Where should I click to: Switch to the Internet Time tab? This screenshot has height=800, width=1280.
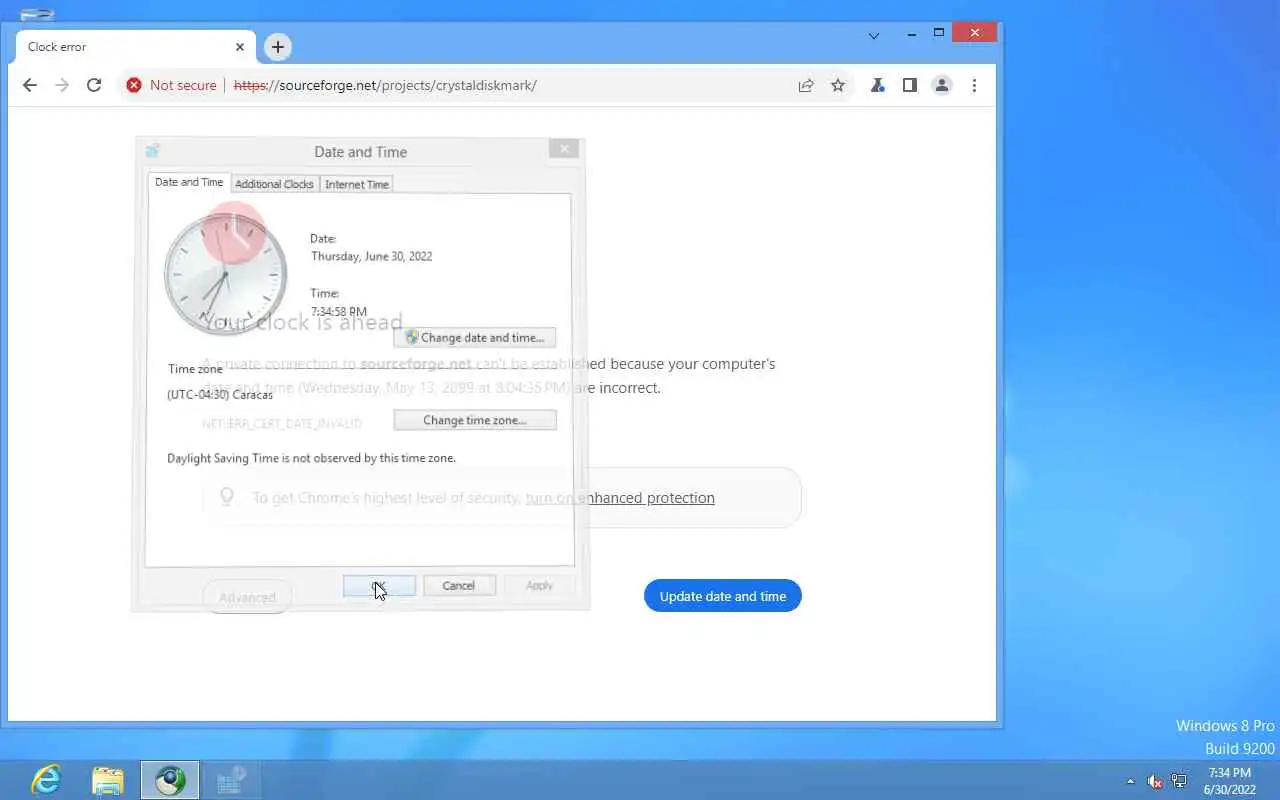pos(357,184)
